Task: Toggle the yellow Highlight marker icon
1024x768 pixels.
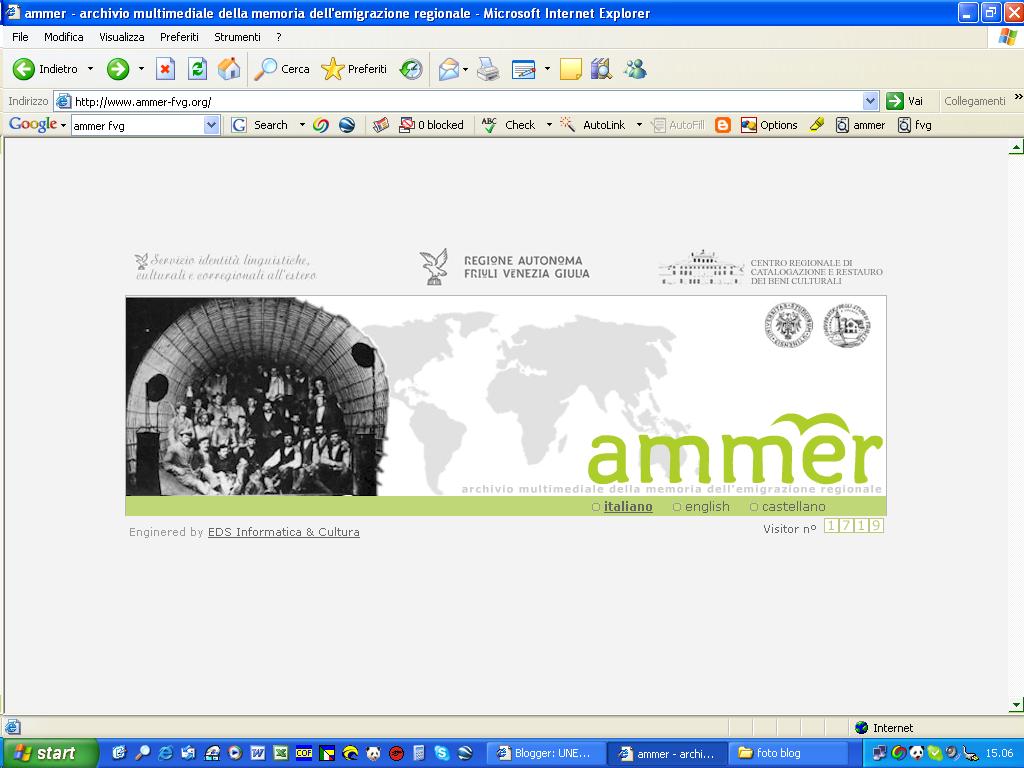Action: (x=817, y=125)
